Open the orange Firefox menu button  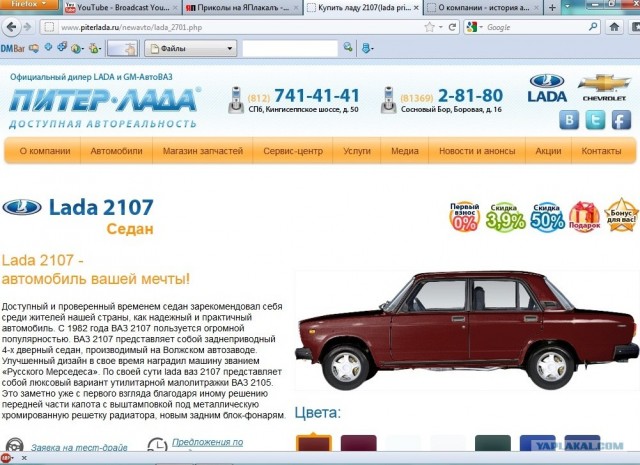pos(29,4)
